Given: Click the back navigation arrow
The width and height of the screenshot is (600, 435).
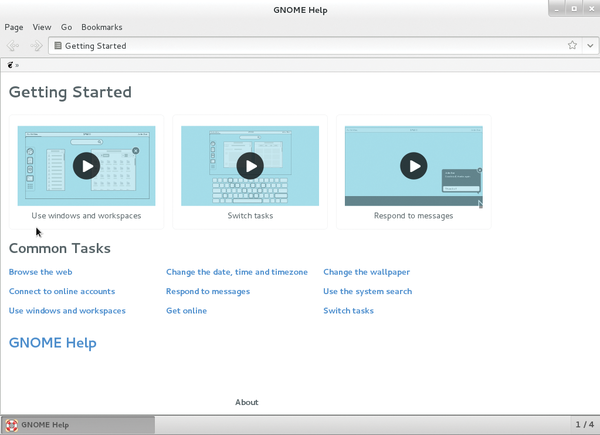Looking at the screenshot, I should (13, 46).
